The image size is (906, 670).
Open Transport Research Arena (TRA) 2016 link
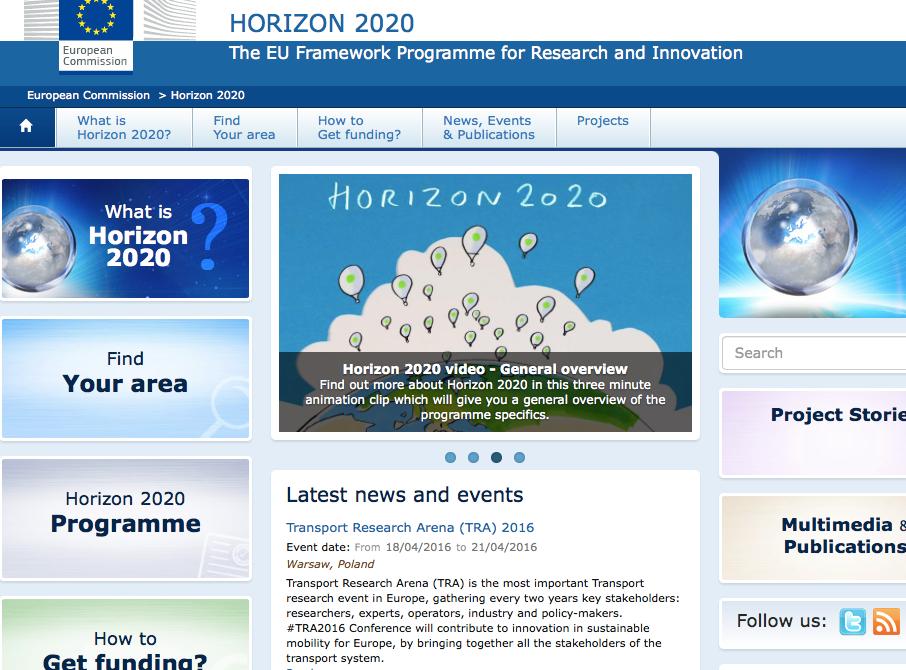tap(410, 527)
